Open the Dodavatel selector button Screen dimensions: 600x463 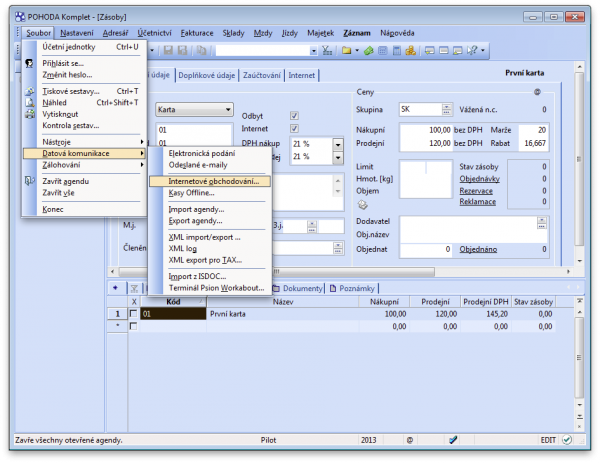541,223
